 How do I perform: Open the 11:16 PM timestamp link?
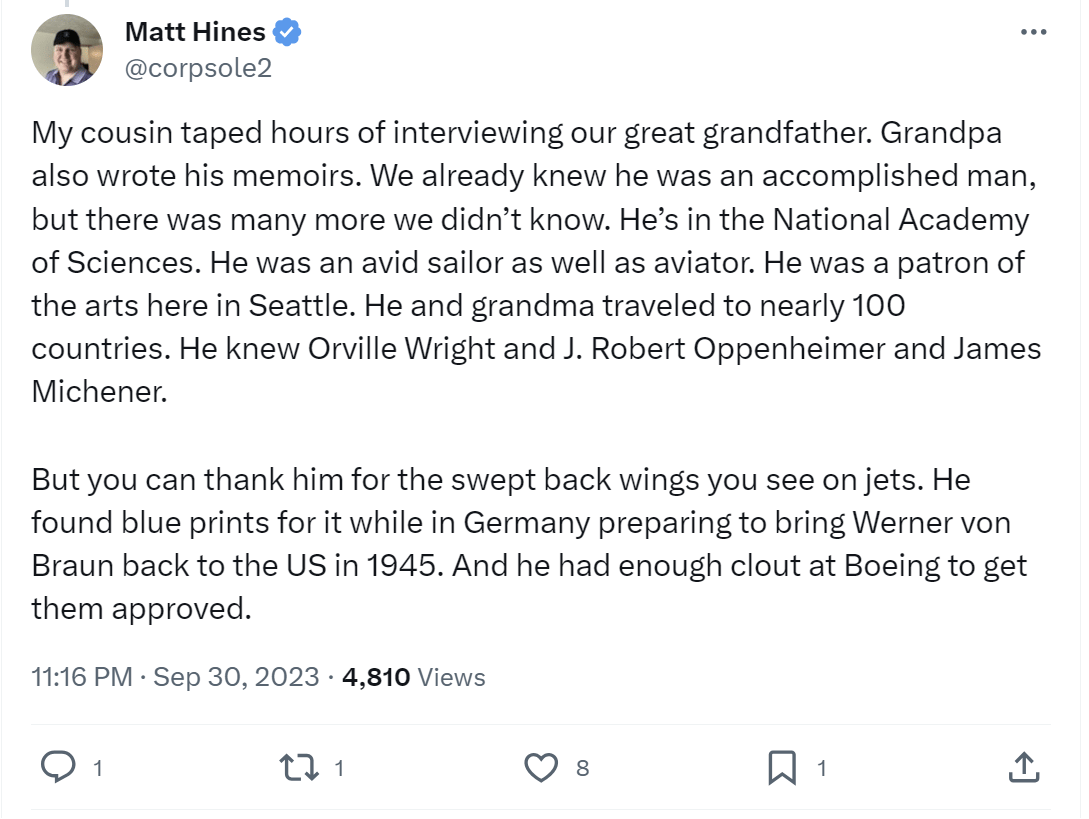pos(82,677)
